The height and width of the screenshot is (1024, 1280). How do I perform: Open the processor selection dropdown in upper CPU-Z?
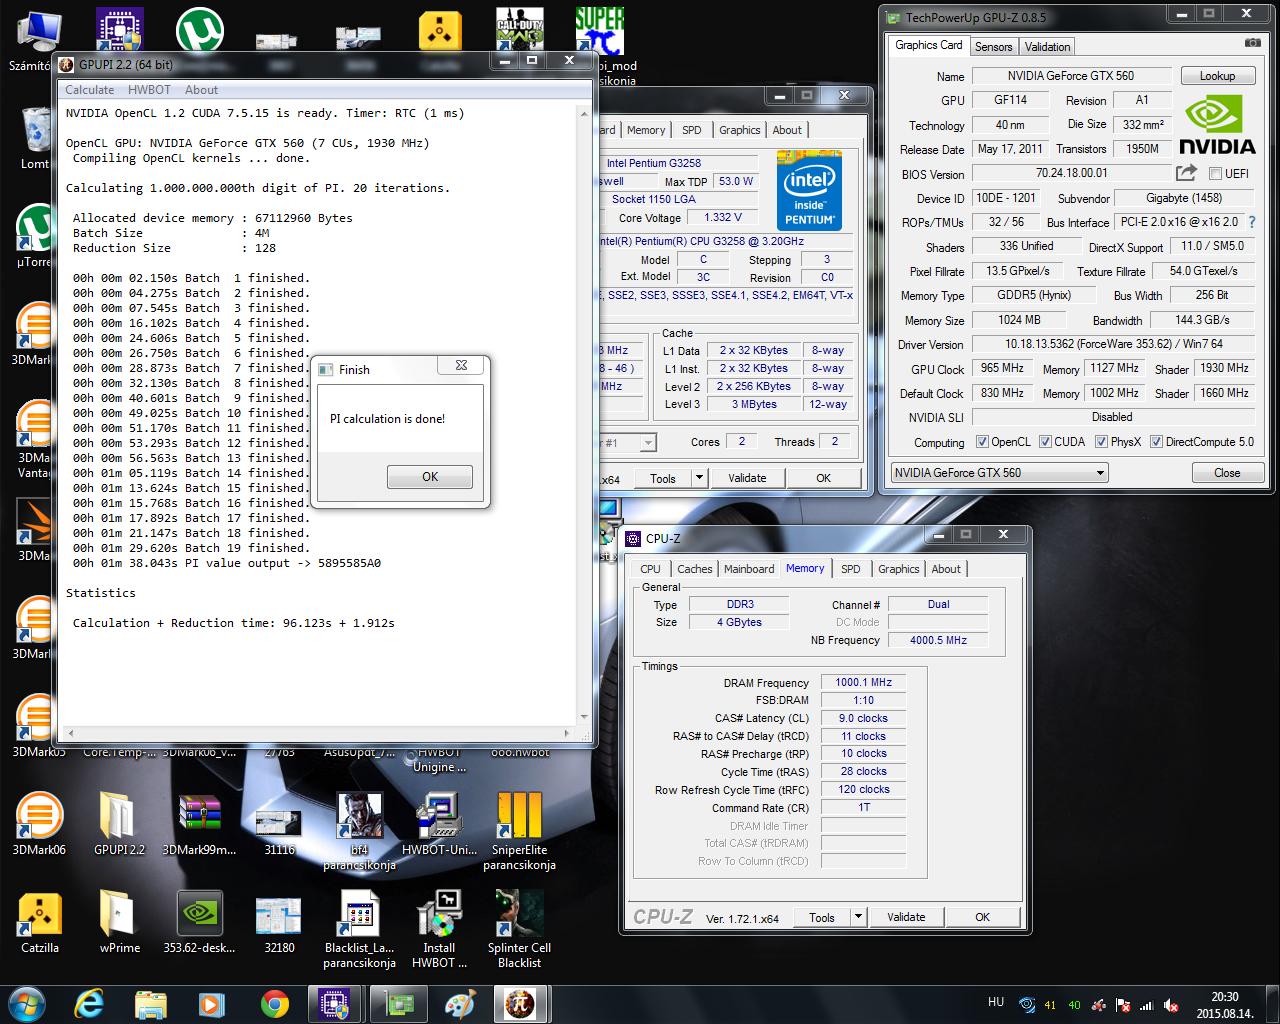click(647, 442)
